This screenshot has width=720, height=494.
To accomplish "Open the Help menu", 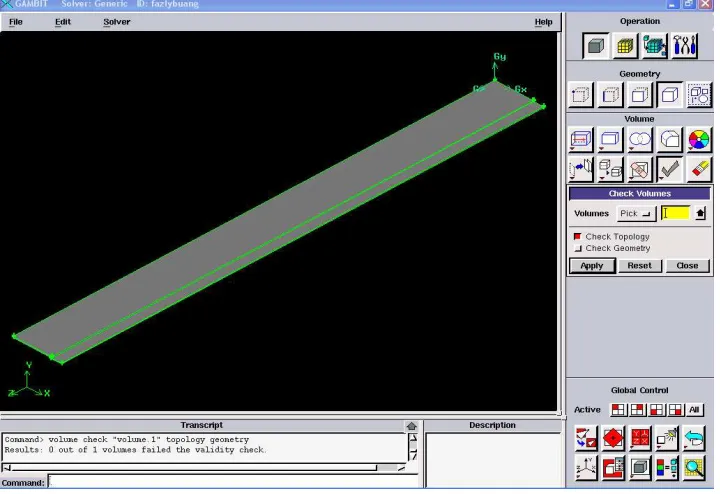I will click(x=543, y=22).
